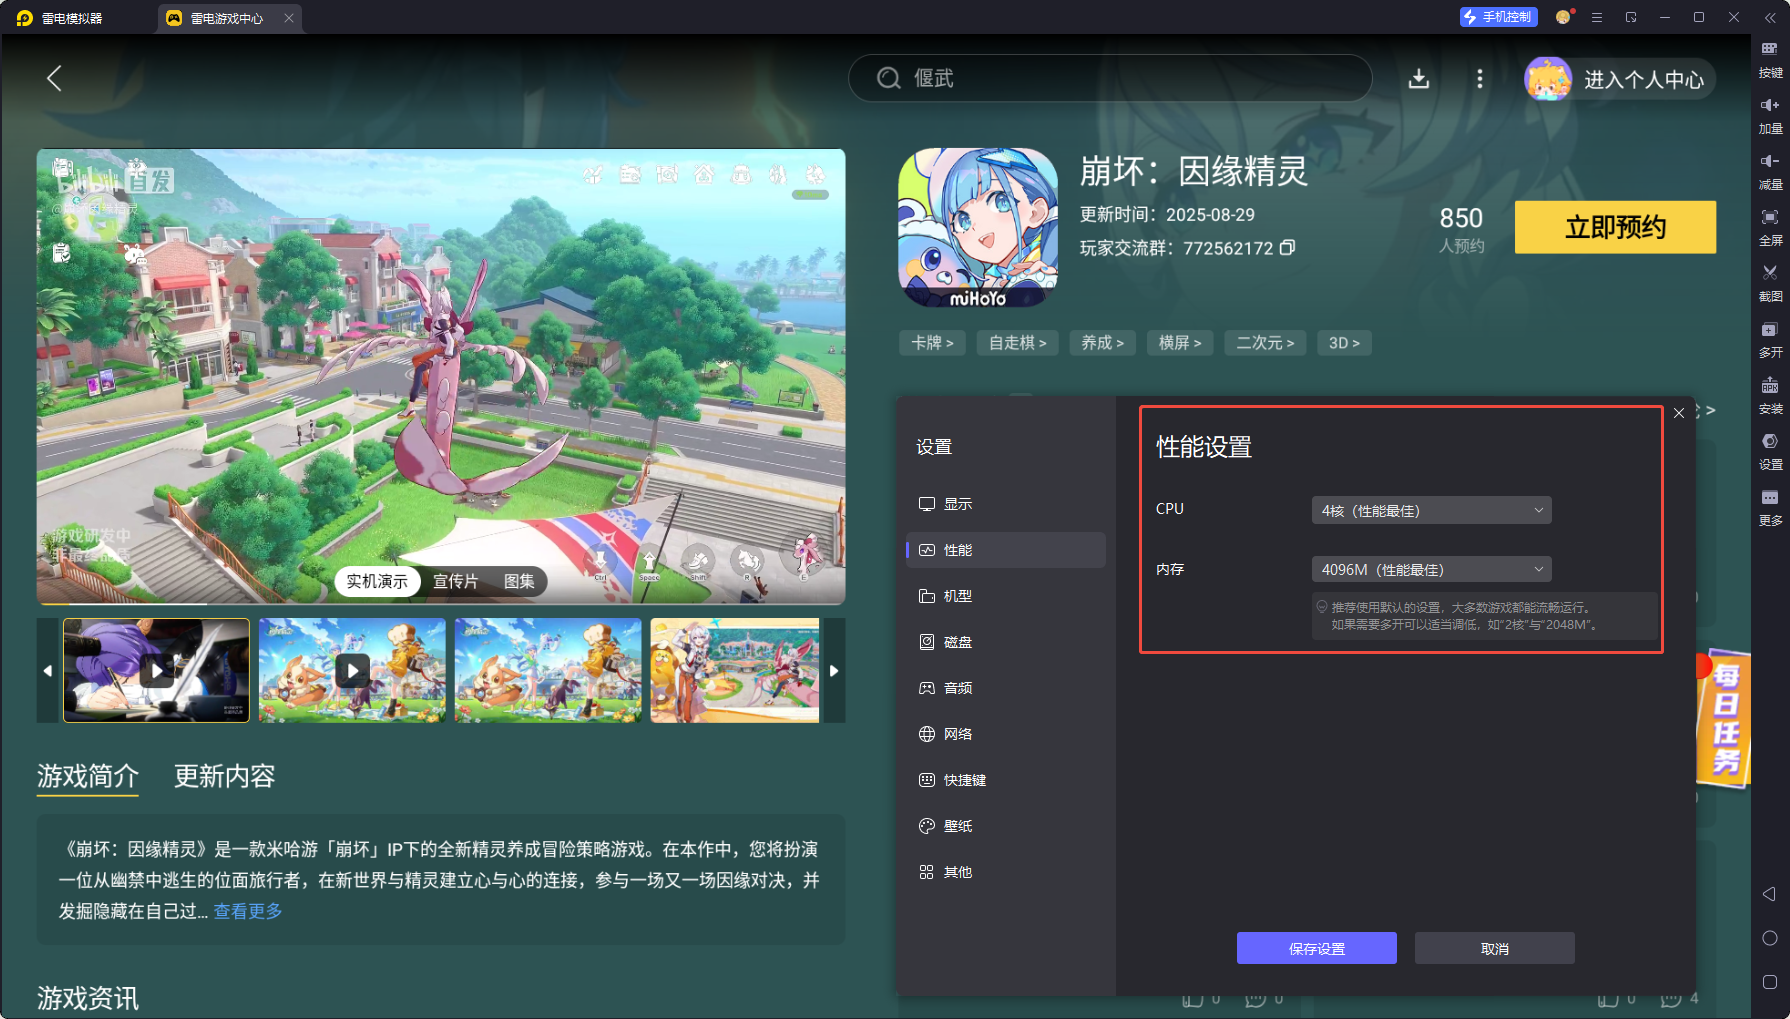Image resolution: width=1790 pixels, height=1019 pixels.
Task: Move thumbnail gallery left with arrow
Action: pyautogui.click(x=48, y=670)
